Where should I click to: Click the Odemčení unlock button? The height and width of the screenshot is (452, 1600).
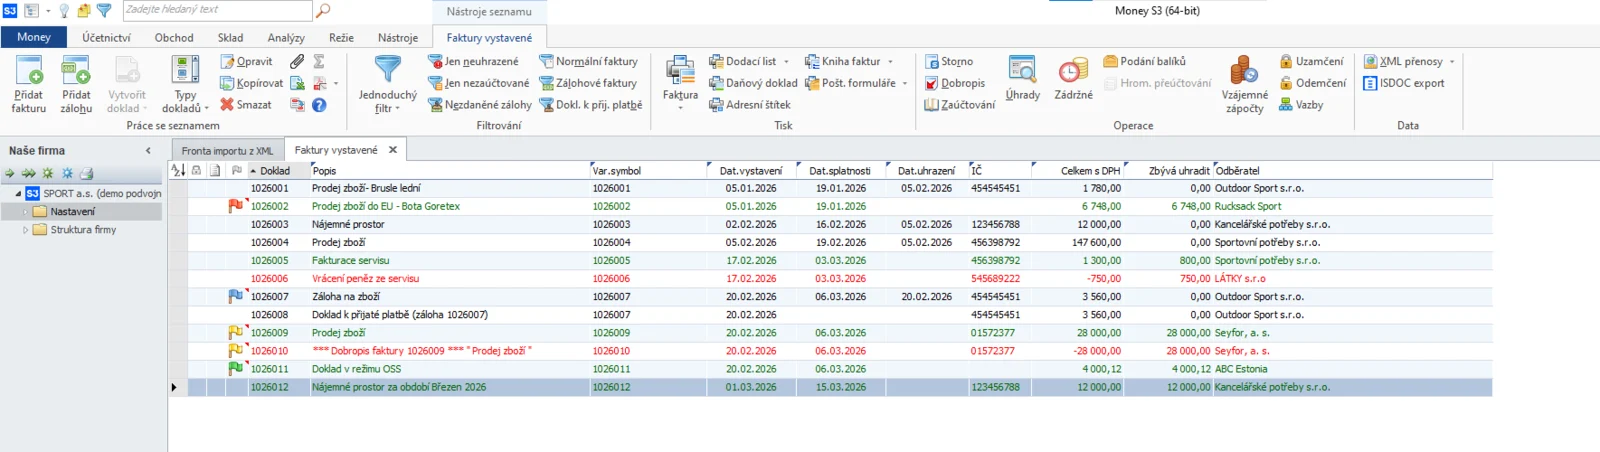coord(1312,83)
